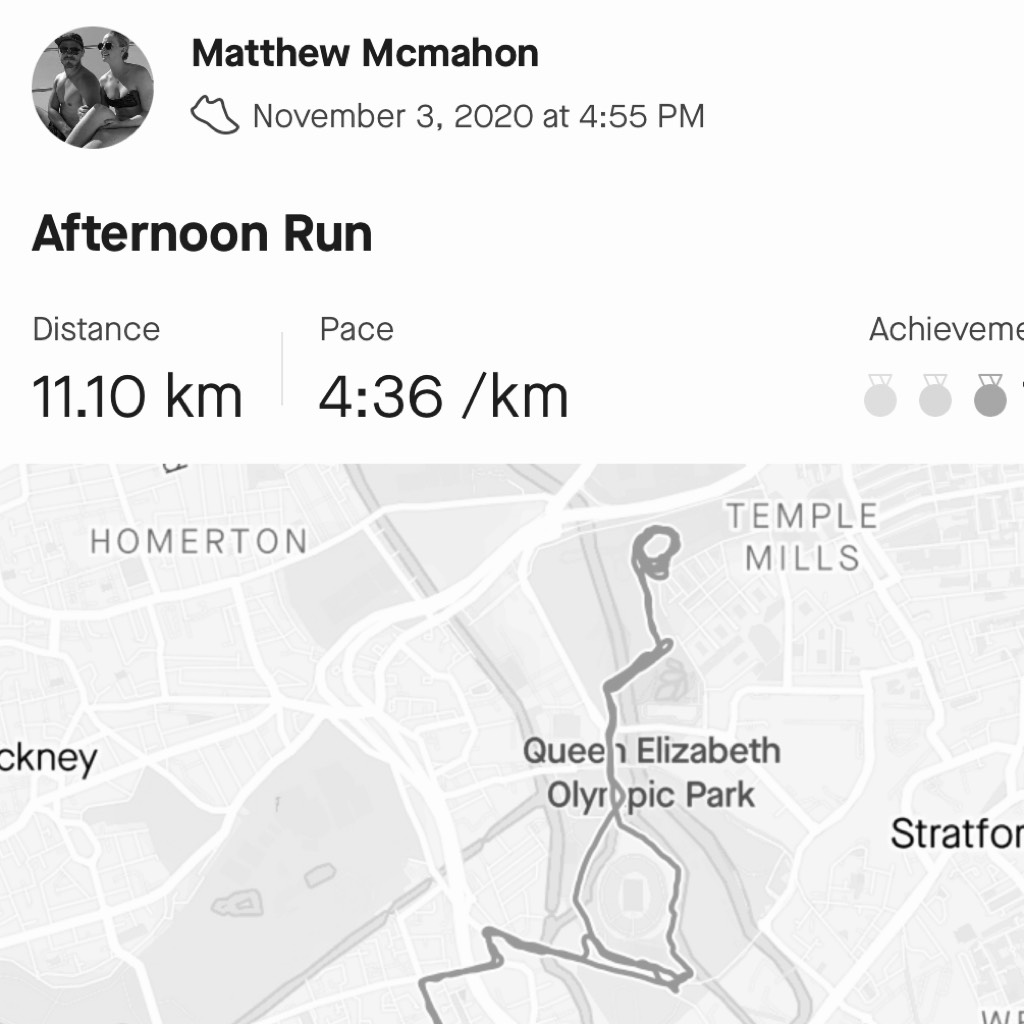Click the Matthew Mcmahon name link

click(365, 53)
